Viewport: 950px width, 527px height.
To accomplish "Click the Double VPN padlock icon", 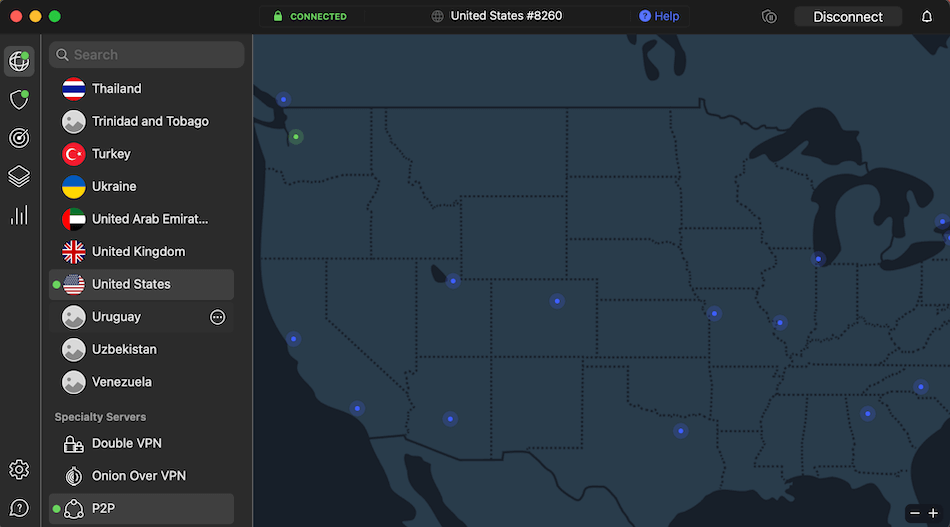I will (73, 444).
